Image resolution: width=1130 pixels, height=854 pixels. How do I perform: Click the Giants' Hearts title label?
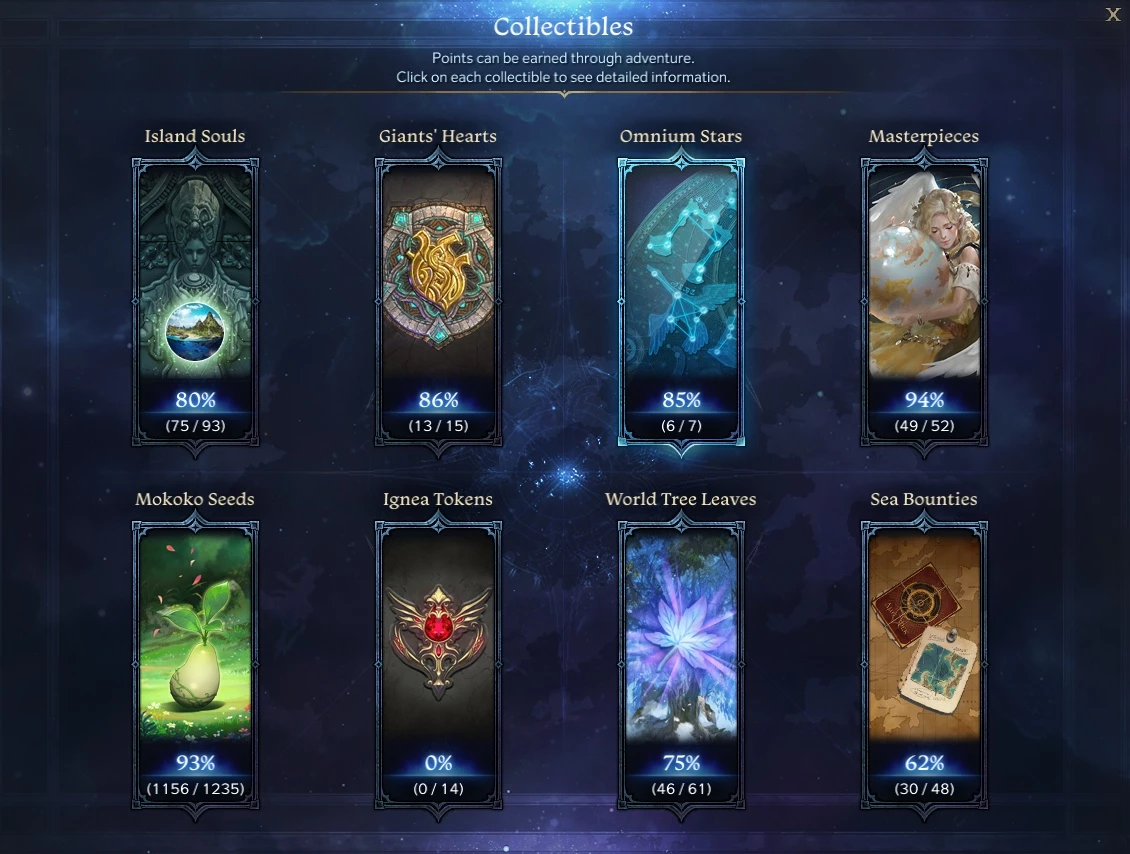click(438, 136)
